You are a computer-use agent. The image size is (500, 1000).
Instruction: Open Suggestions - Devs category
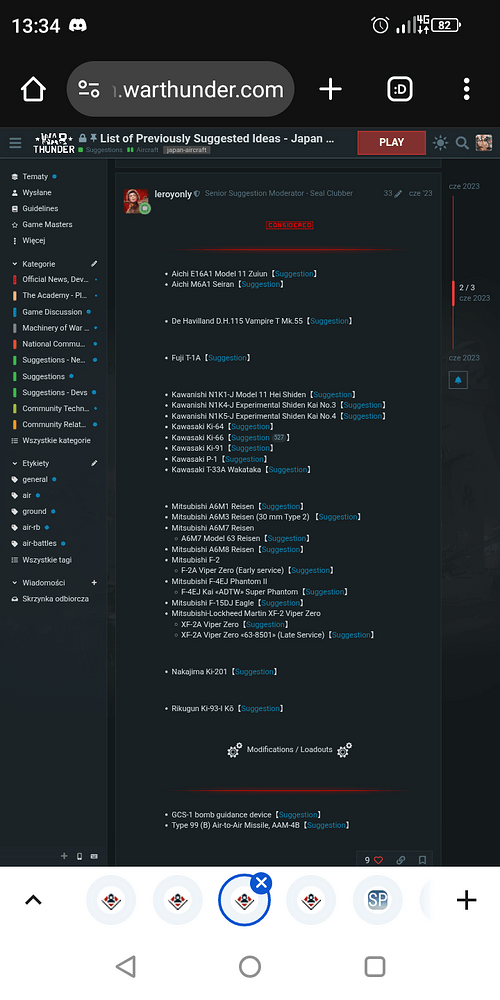point(55,392)
